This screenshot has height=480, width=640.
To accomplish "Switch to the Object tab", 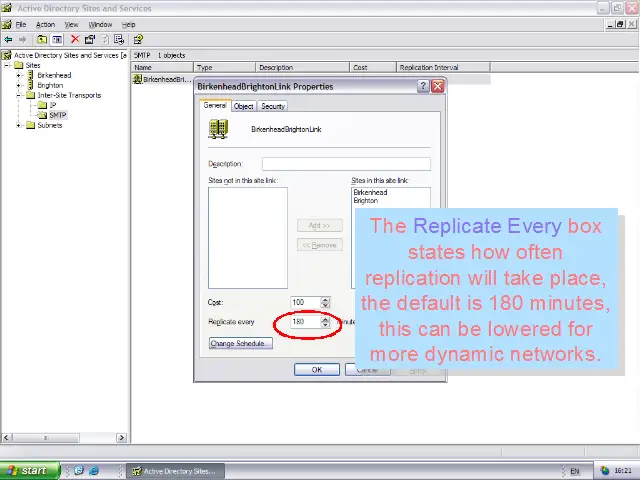I will click(x=244, y=106).
